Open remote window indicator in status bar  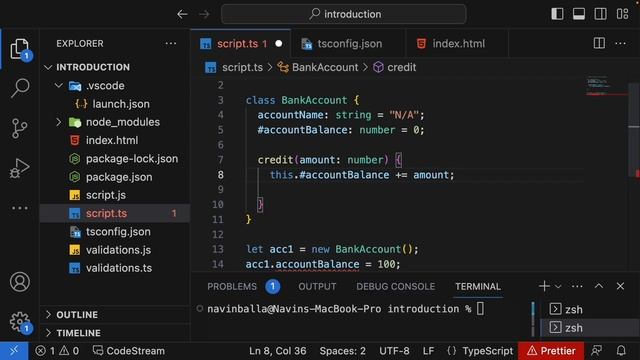pos(14,351)
